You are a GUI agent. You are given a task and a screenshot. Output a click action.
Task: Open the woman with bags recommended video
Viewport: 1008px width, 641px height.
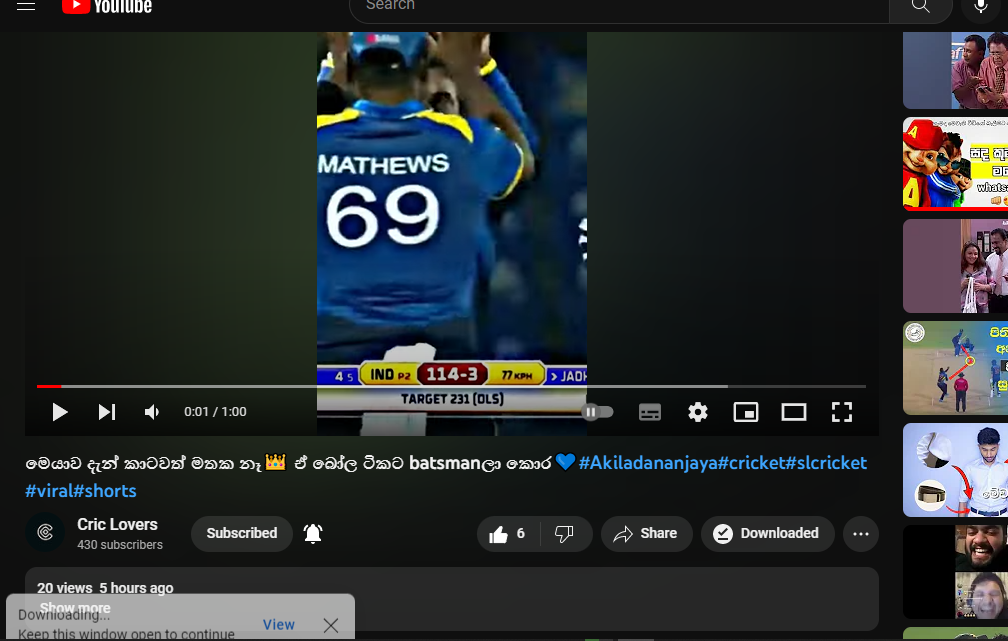pos(955,266)
